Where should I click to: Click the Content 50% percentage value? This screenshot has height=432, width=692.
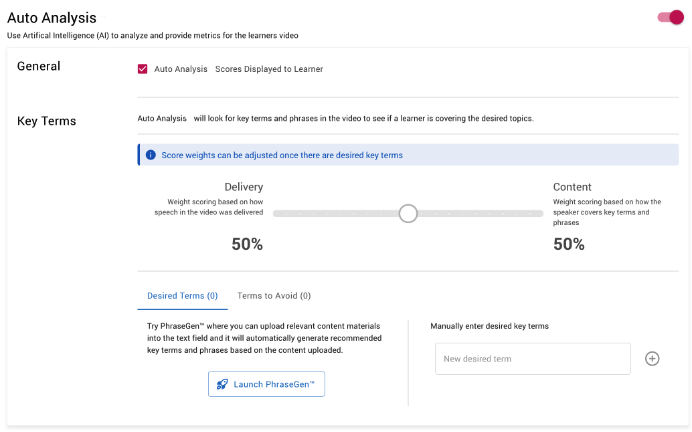pos(569,244)
